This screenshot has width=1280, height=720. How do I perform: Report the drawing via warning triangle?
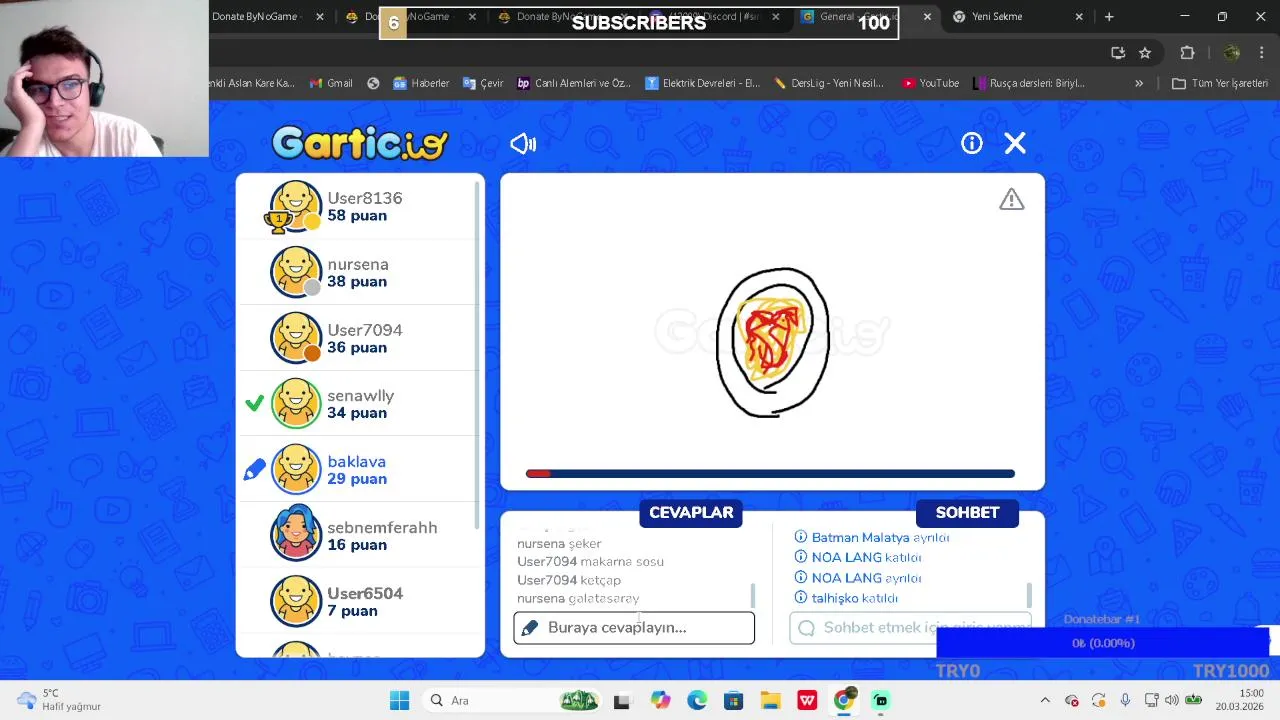[1012, 200]
